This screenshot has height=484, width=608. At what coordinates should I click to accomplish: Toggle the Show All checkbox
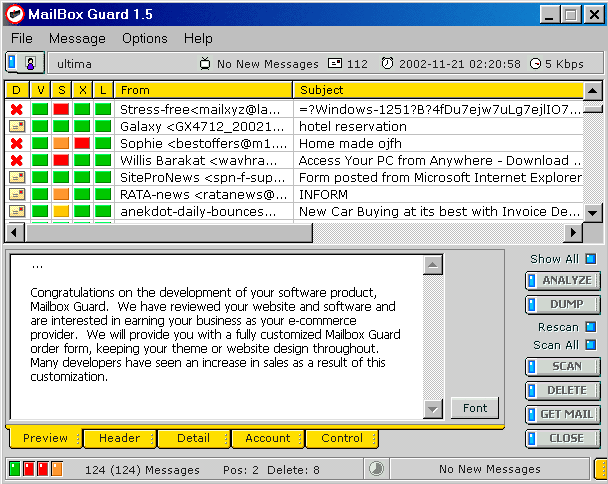pos(591,259)
